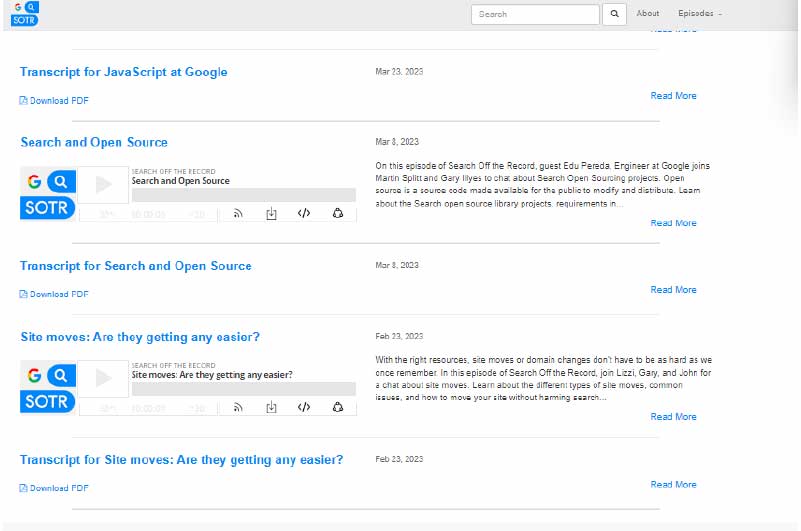
Task: Download the Search and Open Source episode audio
Action: point(271,214)
